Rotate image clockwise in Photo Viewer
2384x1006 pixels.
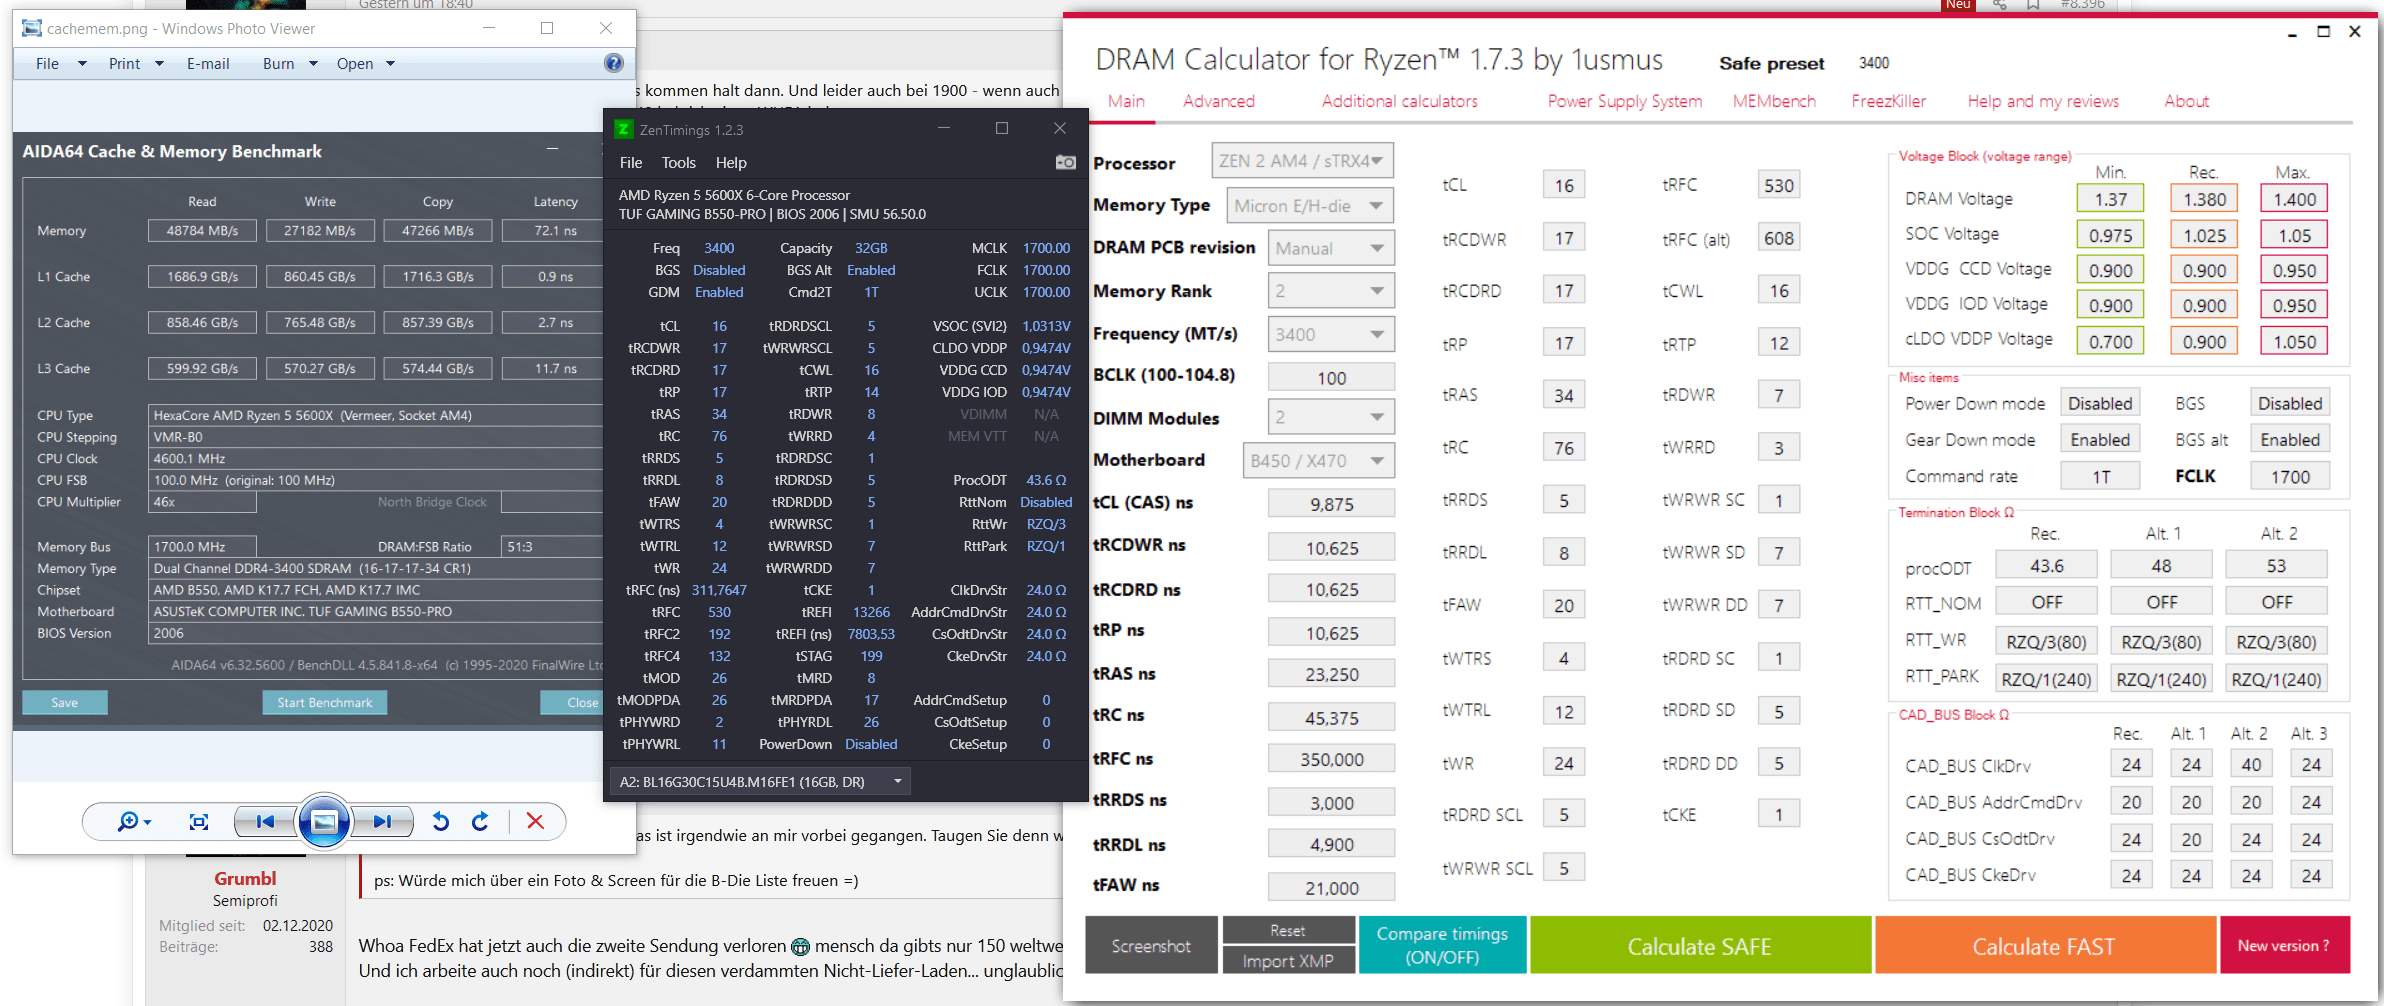coord(480,822)
